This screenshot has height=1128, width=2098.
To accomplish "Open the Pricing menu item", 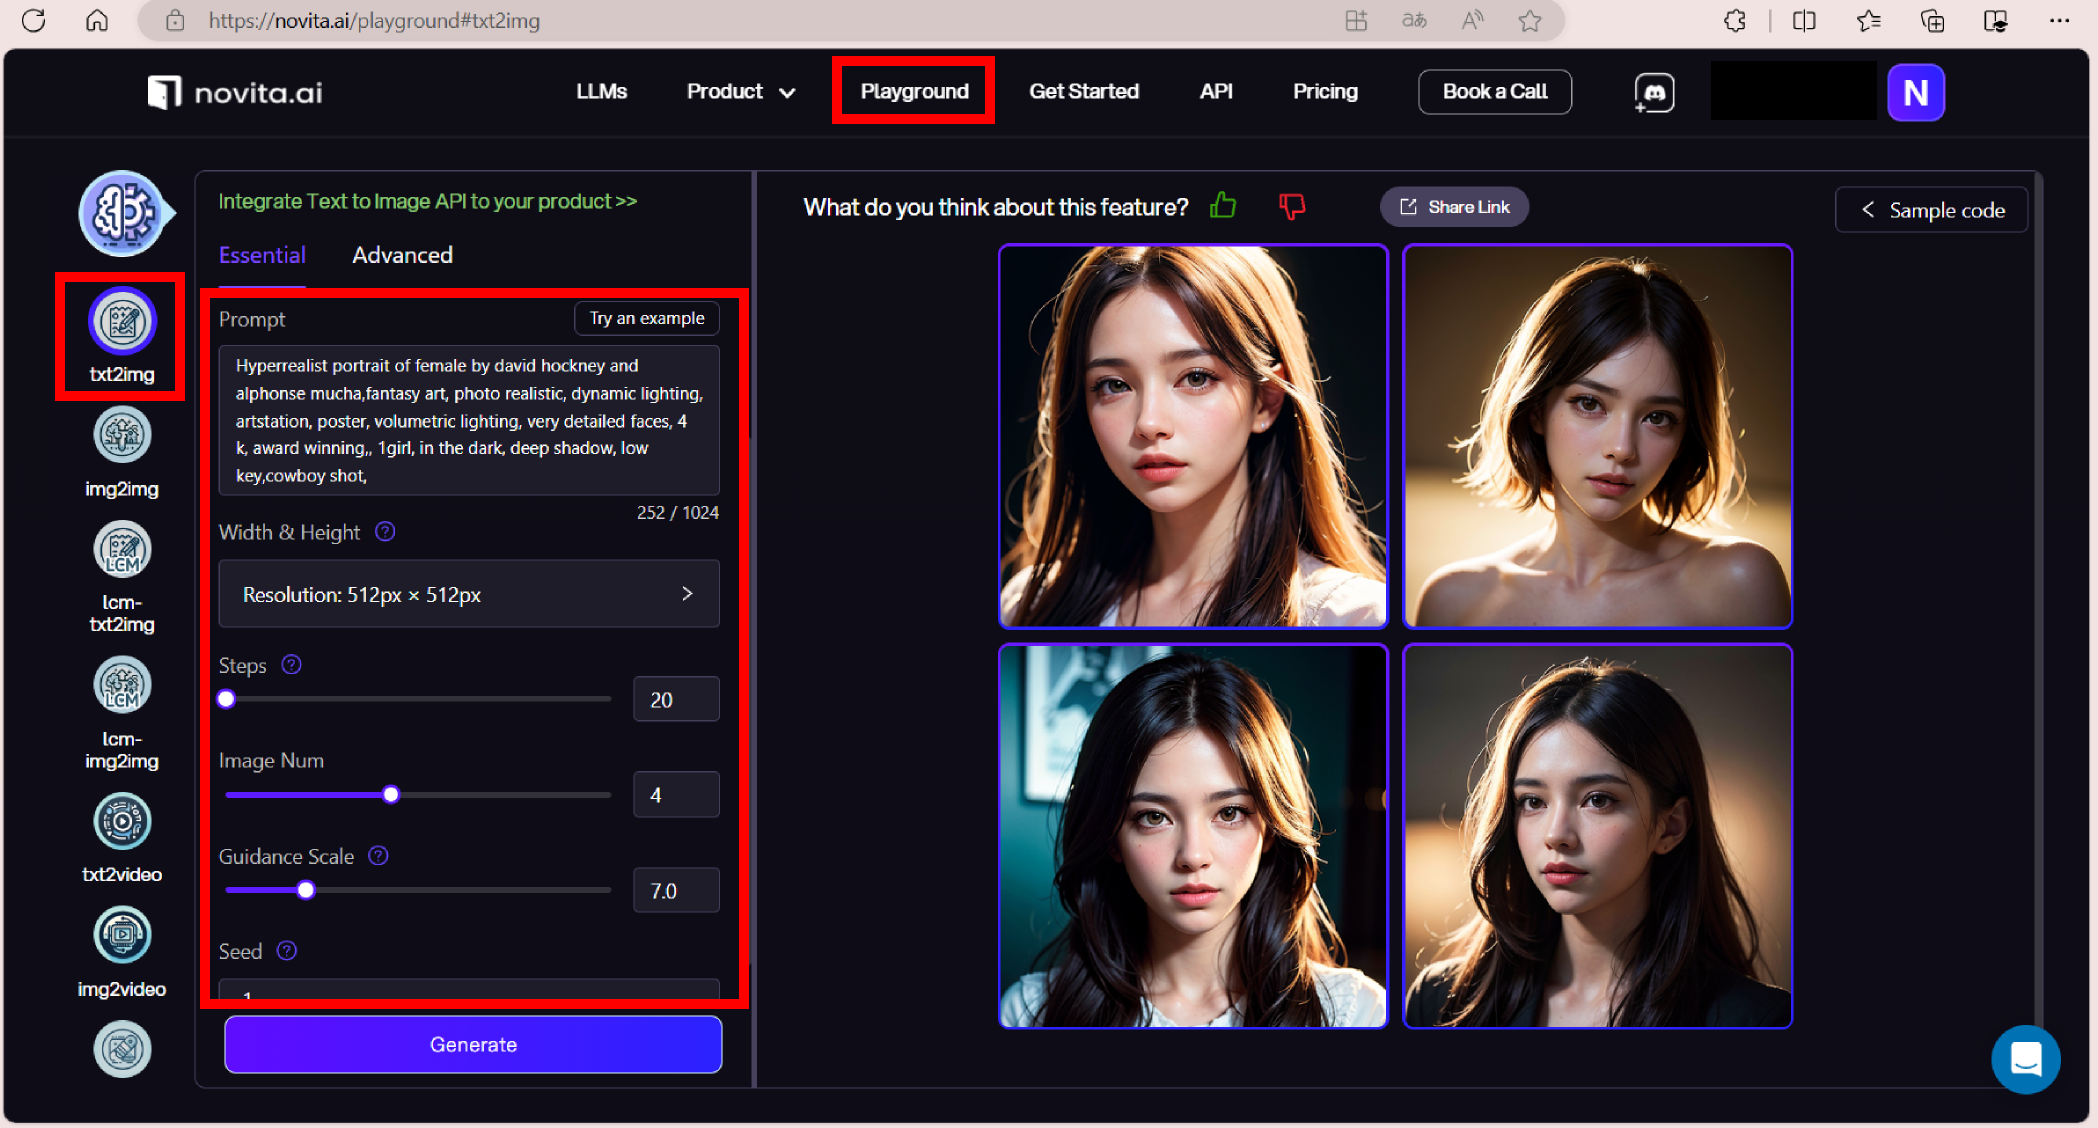I will pyautogui.click(x=1325, y=92).
